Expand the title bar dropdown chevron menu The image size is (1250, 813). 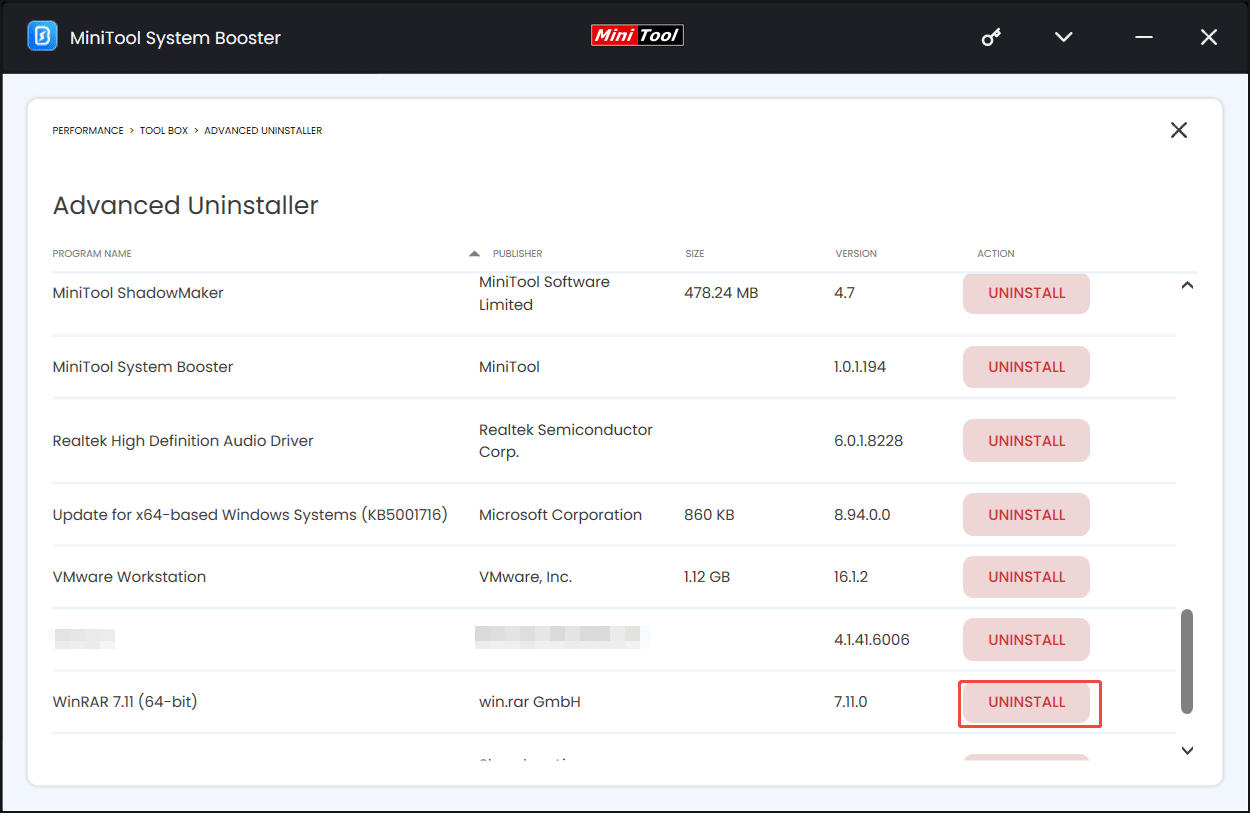[x=1064, y=37]
